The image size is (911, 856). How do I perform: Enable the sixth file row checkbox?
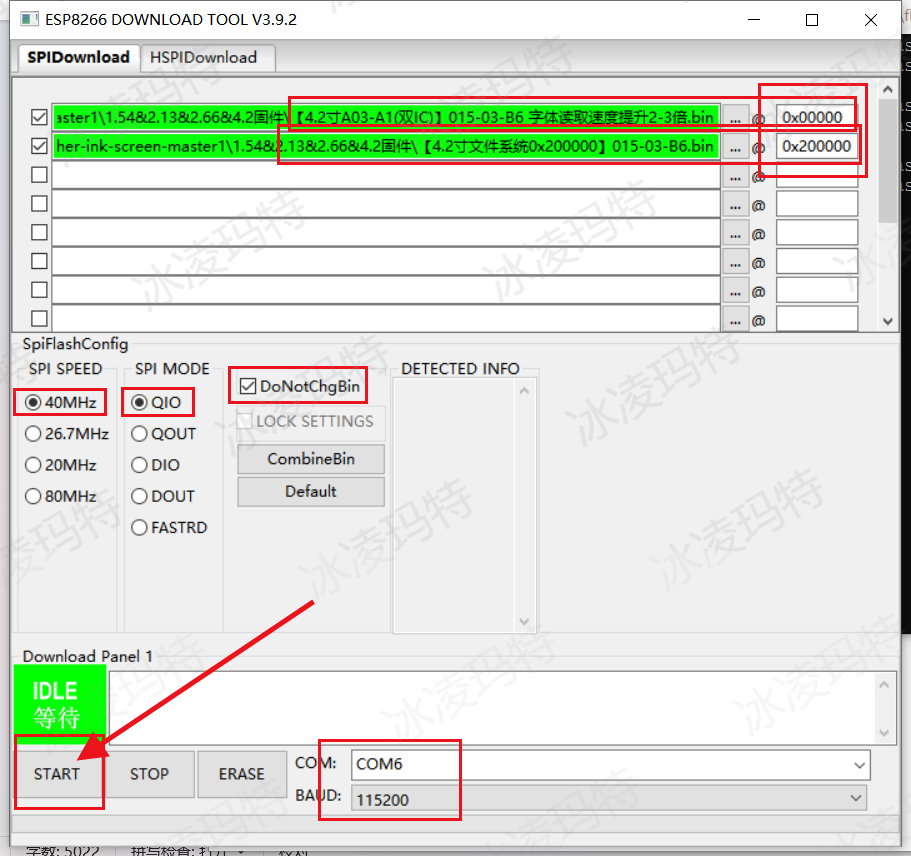click(39, 261)
